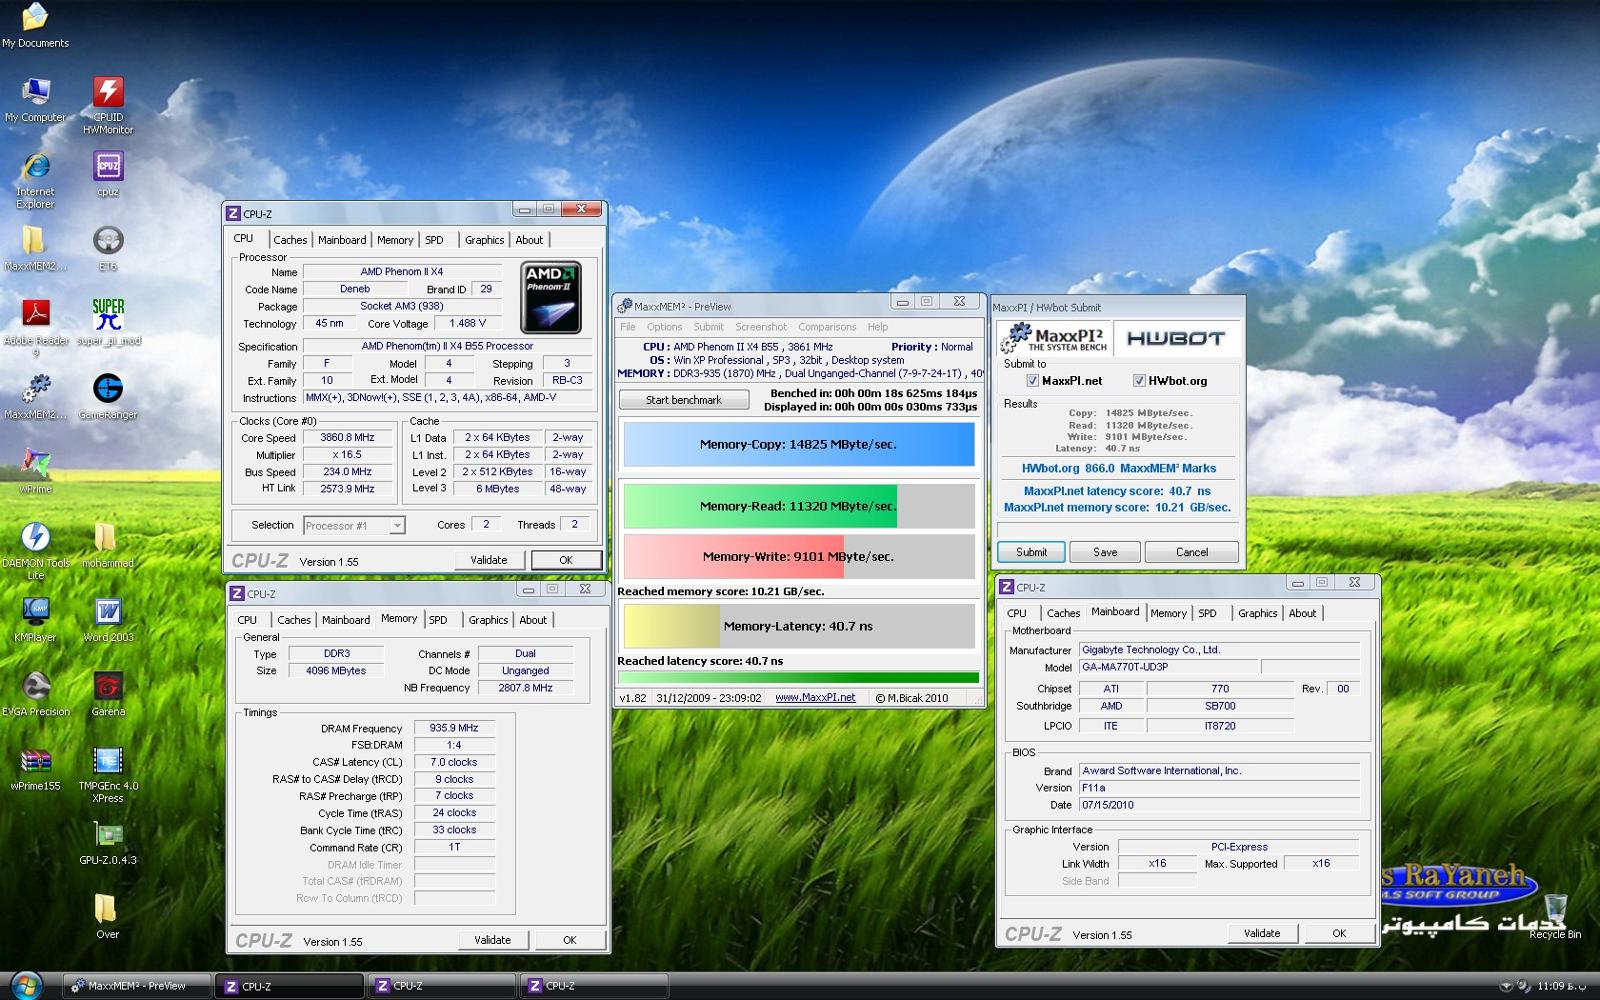Click the Memory-Write result bar
Viewport: 1600px width, 1000px height.
coord(798,556)
